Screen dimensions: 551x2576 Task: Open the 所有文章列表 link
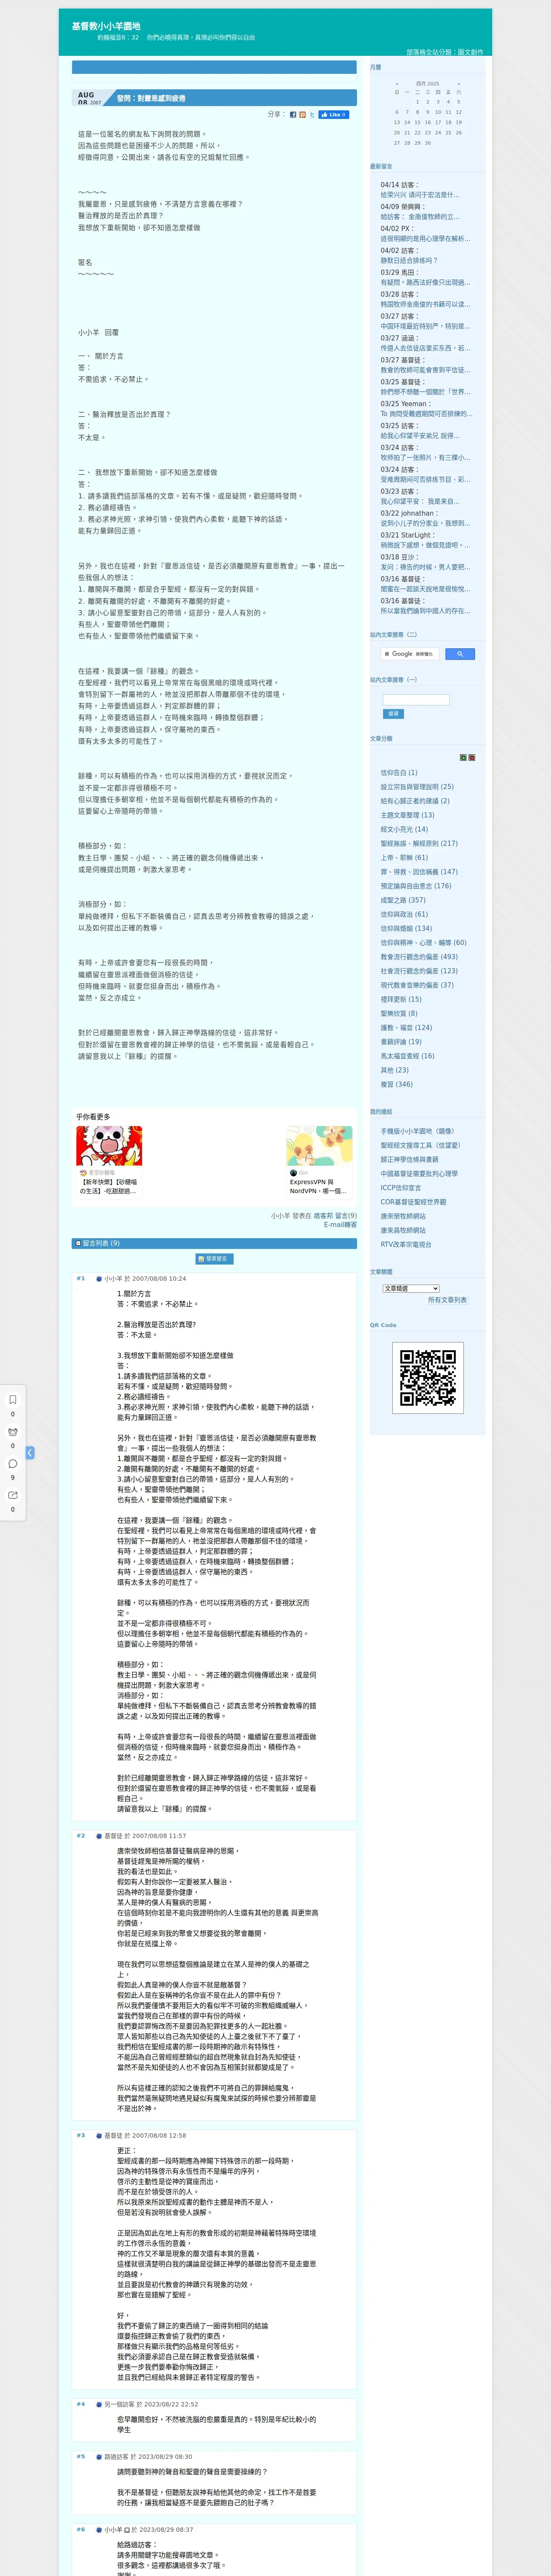[447, 1300]
